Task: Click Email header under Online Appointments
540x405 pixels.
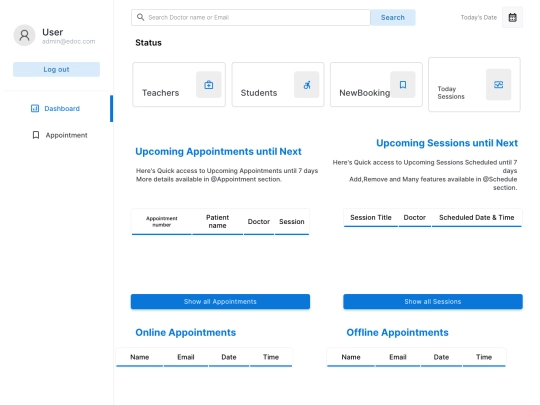Action: pyautogui.click(x=186, y=357)
